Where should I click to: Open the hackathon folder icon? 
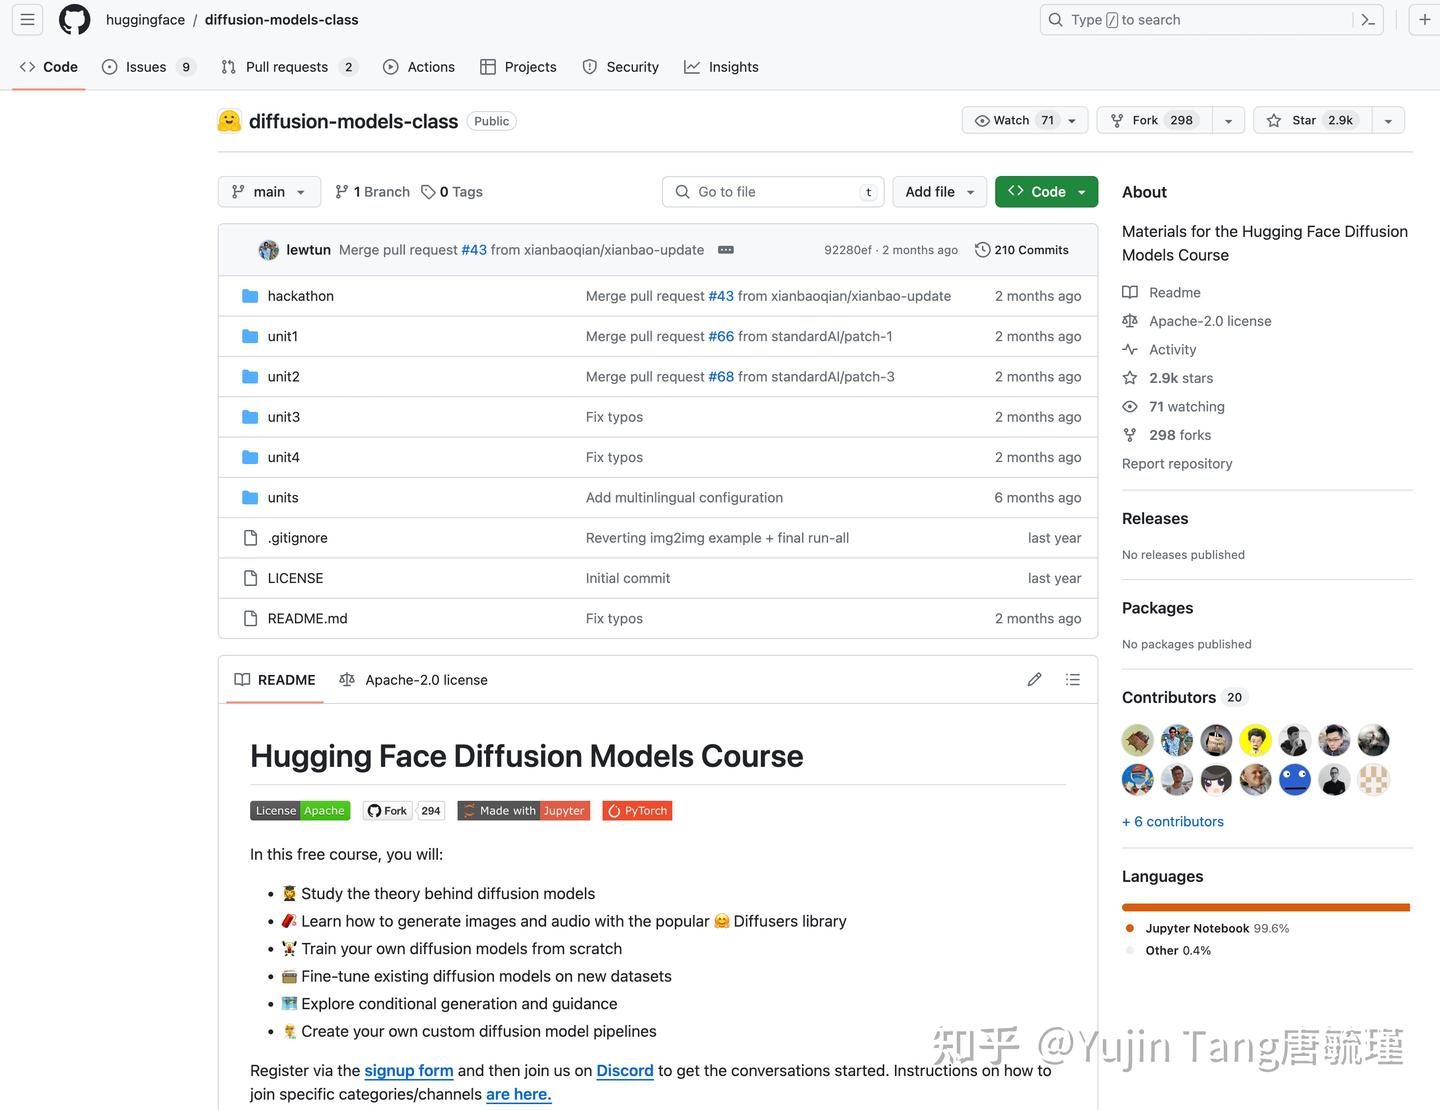tap(249, 295)
